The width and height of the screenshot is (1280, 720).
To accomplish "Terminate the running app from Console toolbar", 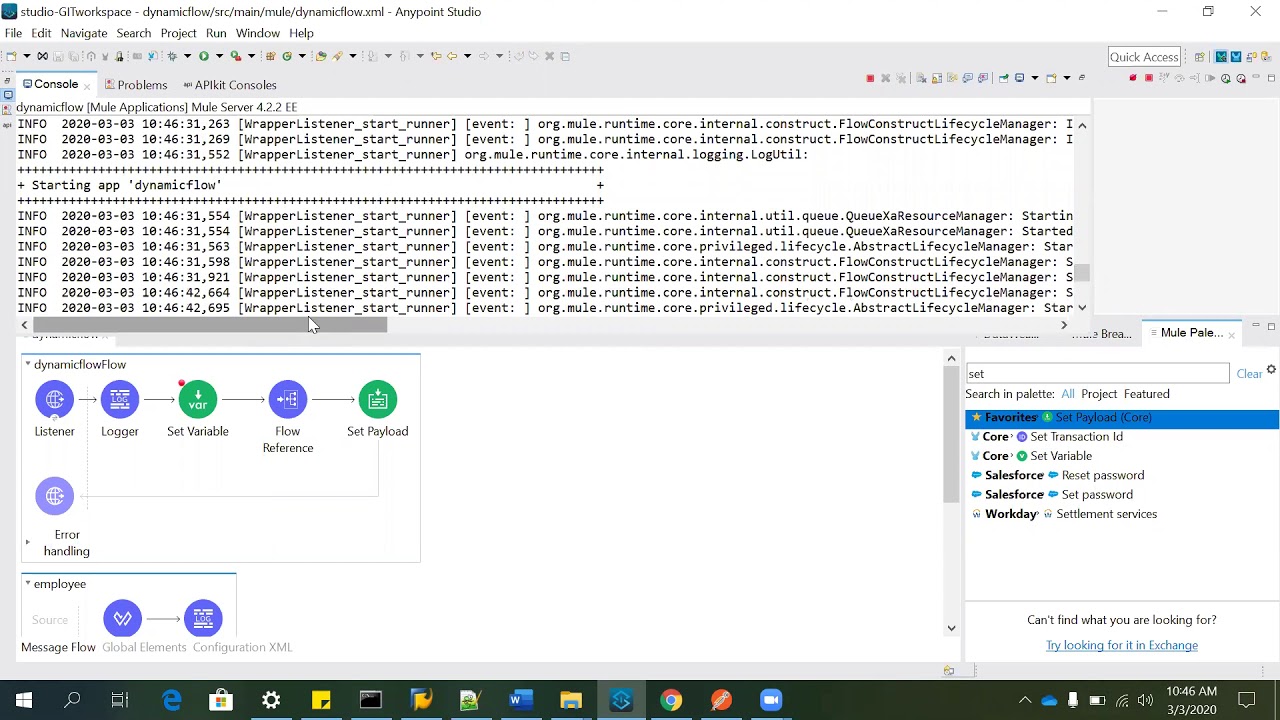I will pyautogui.click(x=870, y=78).
